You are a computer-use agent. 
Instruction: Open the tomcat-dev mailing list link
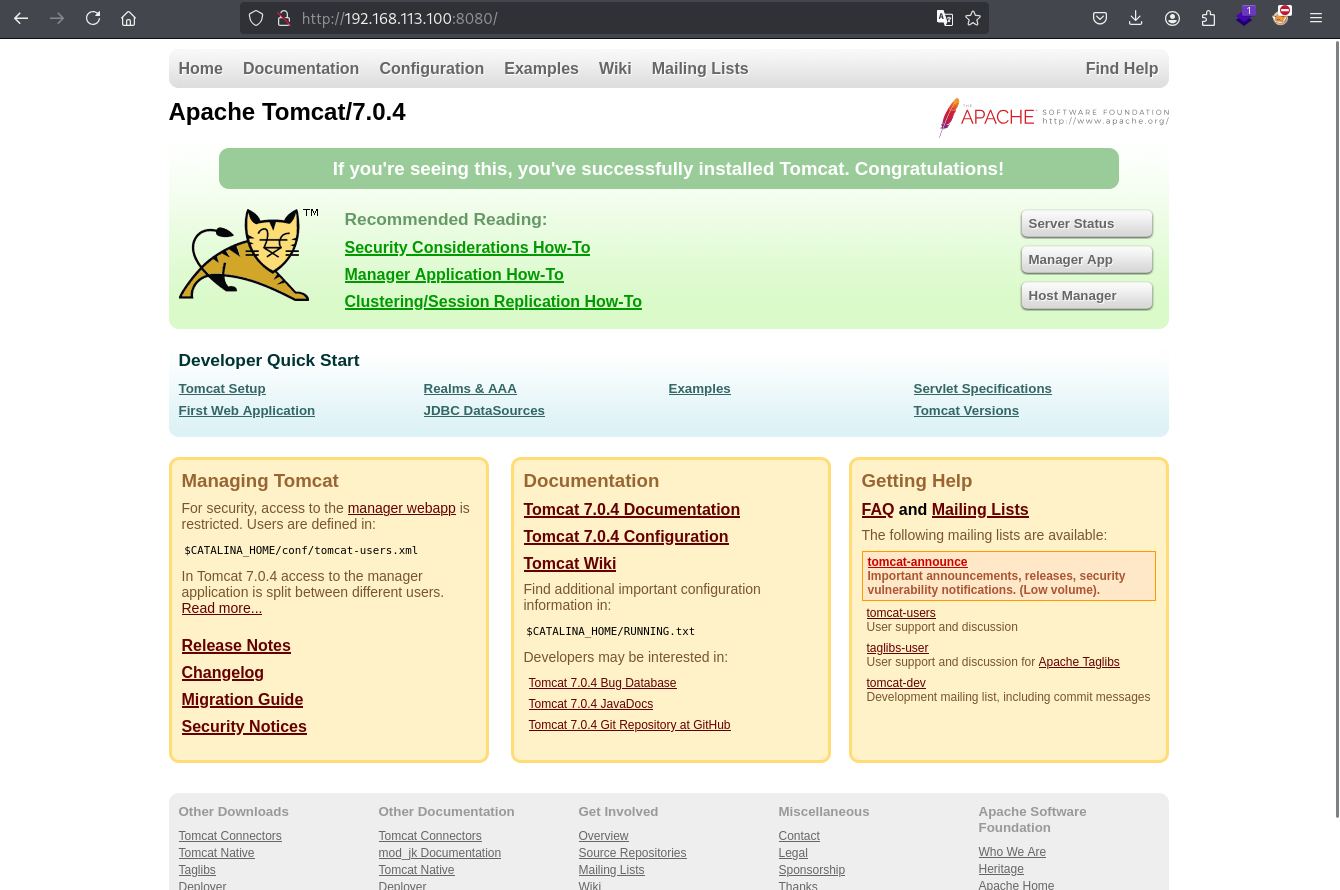pos(895,683)
